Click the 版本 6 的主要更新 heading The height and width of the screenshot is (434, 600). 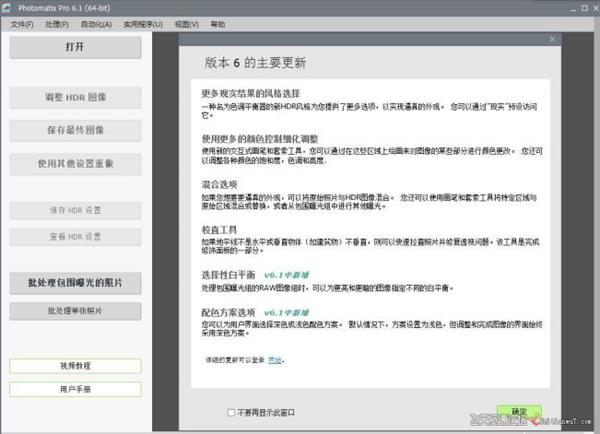255,63
